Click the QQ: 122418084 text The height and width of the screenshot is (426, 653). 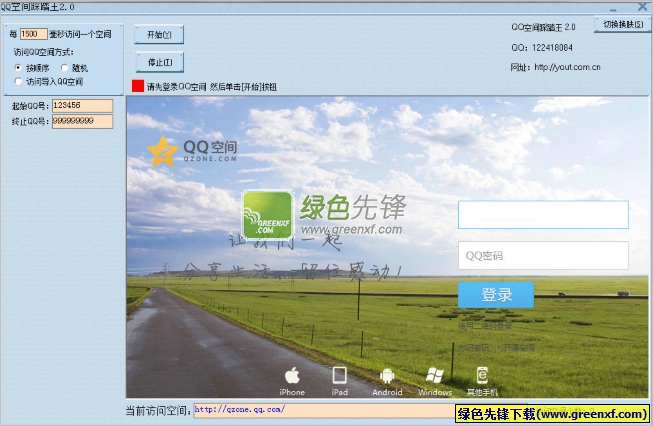coord(542,48)
